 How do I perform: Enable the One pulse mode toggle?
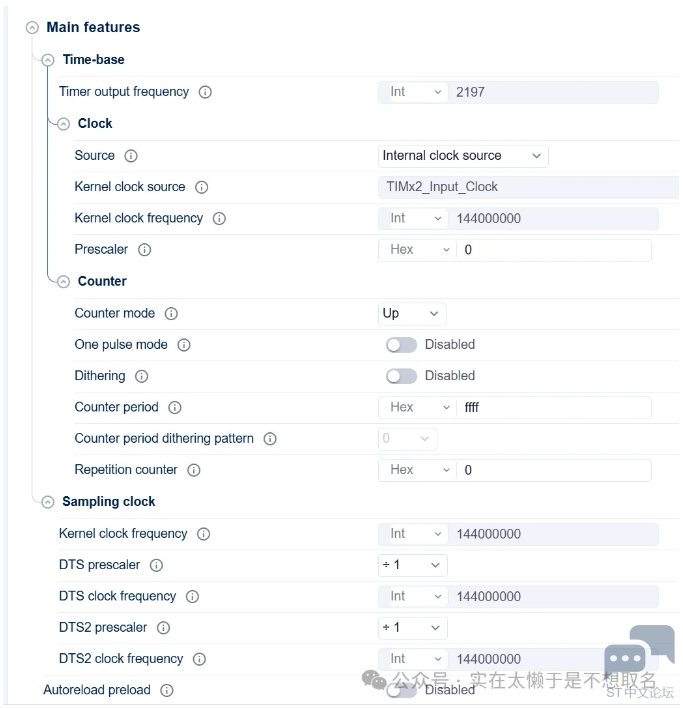401,345
